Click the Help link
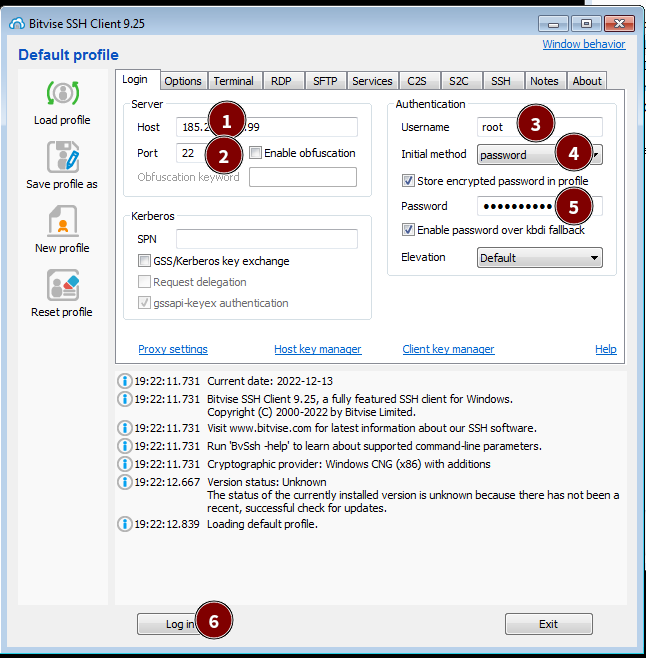The width and height of the screenshot is (646, 658). pos(606,349)
